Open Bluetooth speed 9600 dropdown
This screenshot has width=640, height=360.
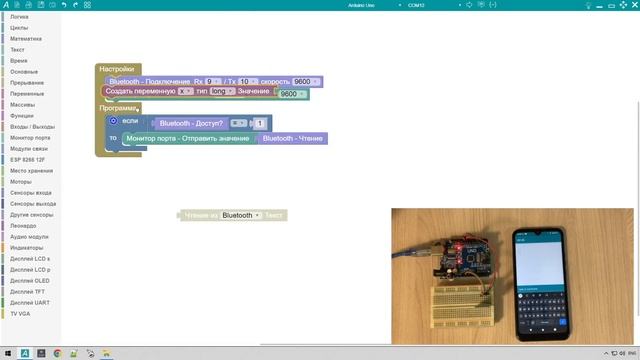(306, 82)
